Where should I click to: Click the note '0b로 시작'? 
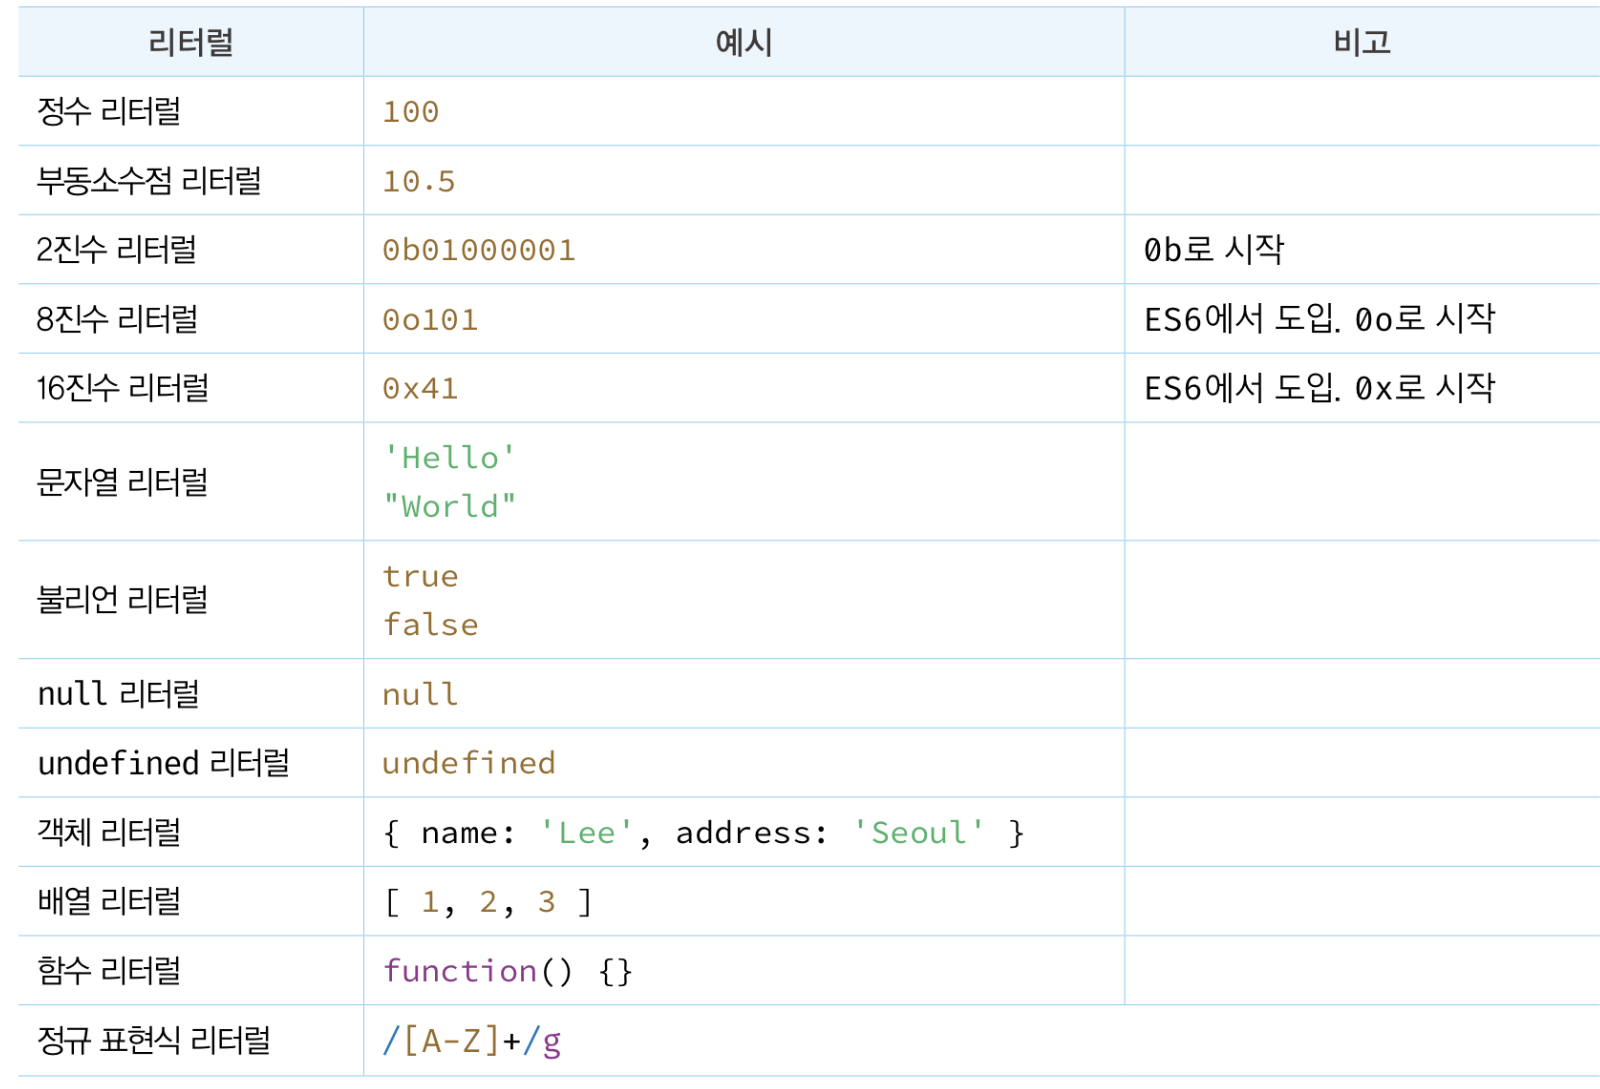click(x=1213, y=250)
